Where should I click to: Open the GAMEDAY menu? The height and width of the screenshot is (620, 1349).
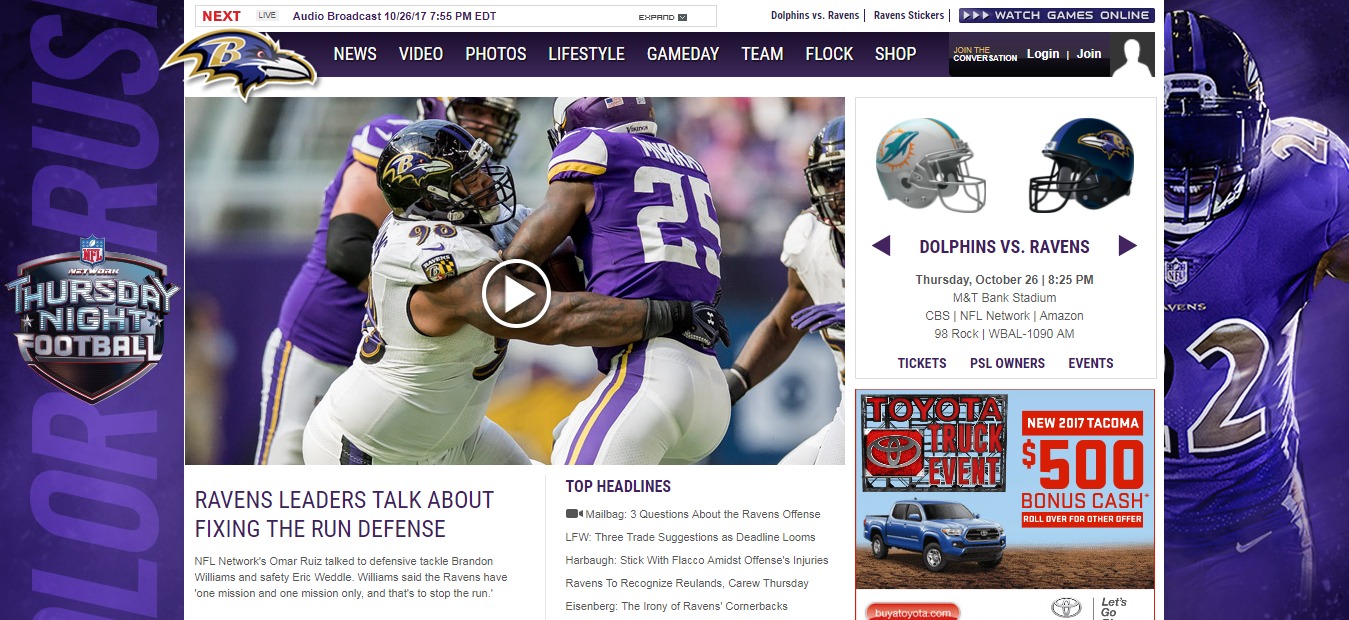point(683,54)
